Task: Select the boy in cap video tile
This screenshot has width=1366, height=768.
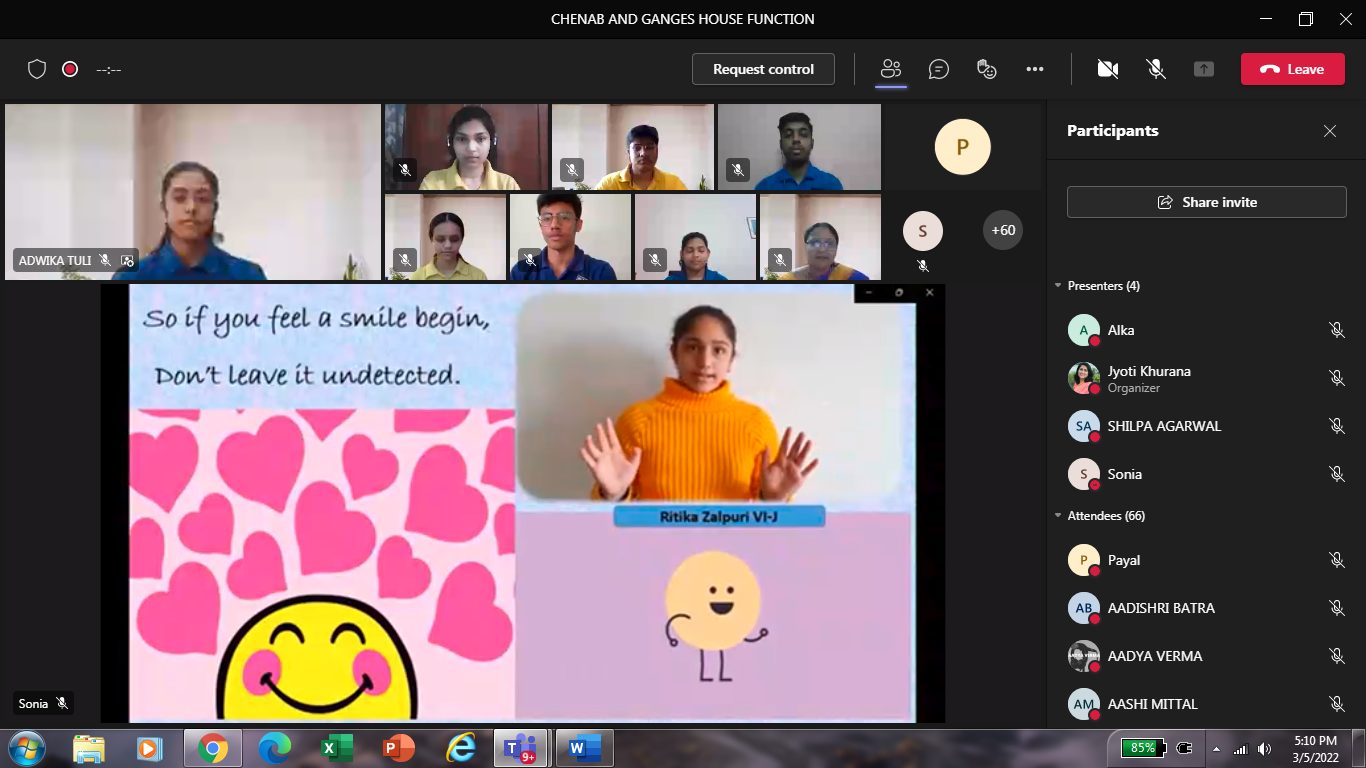Action: (x=633, y=147)
